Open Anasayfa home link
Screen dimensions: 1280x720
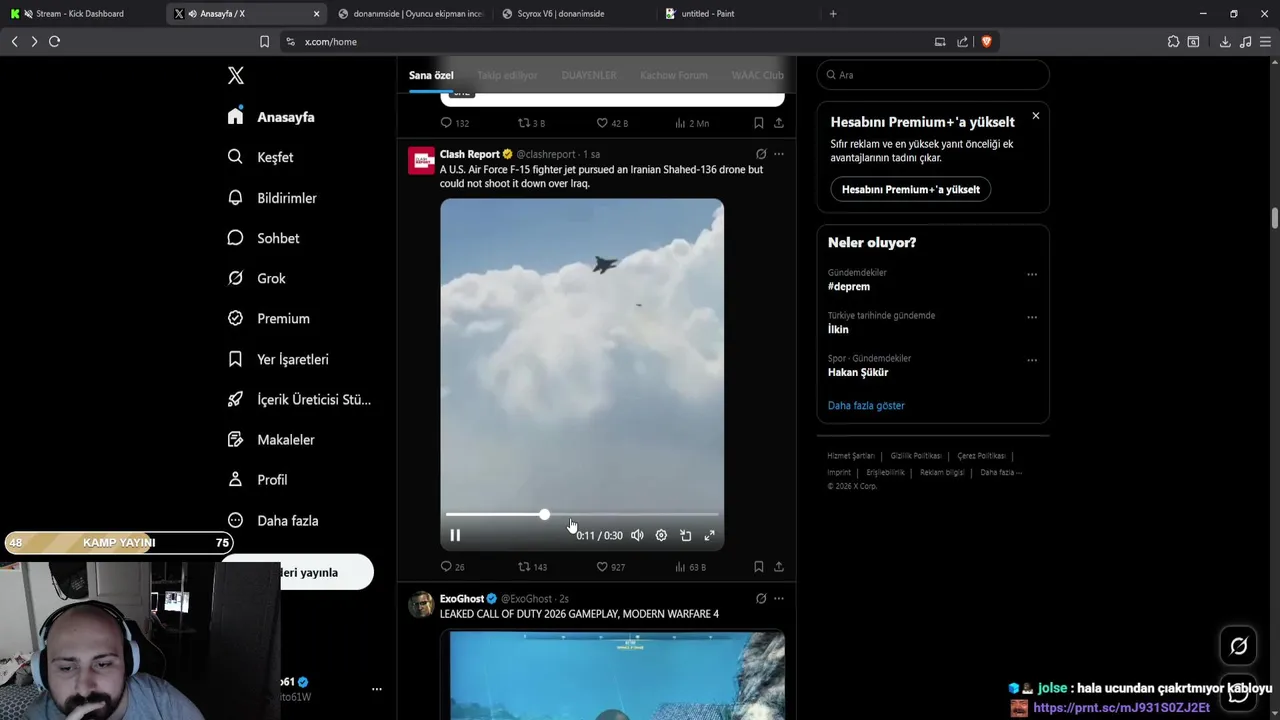(x=271, y=117)
